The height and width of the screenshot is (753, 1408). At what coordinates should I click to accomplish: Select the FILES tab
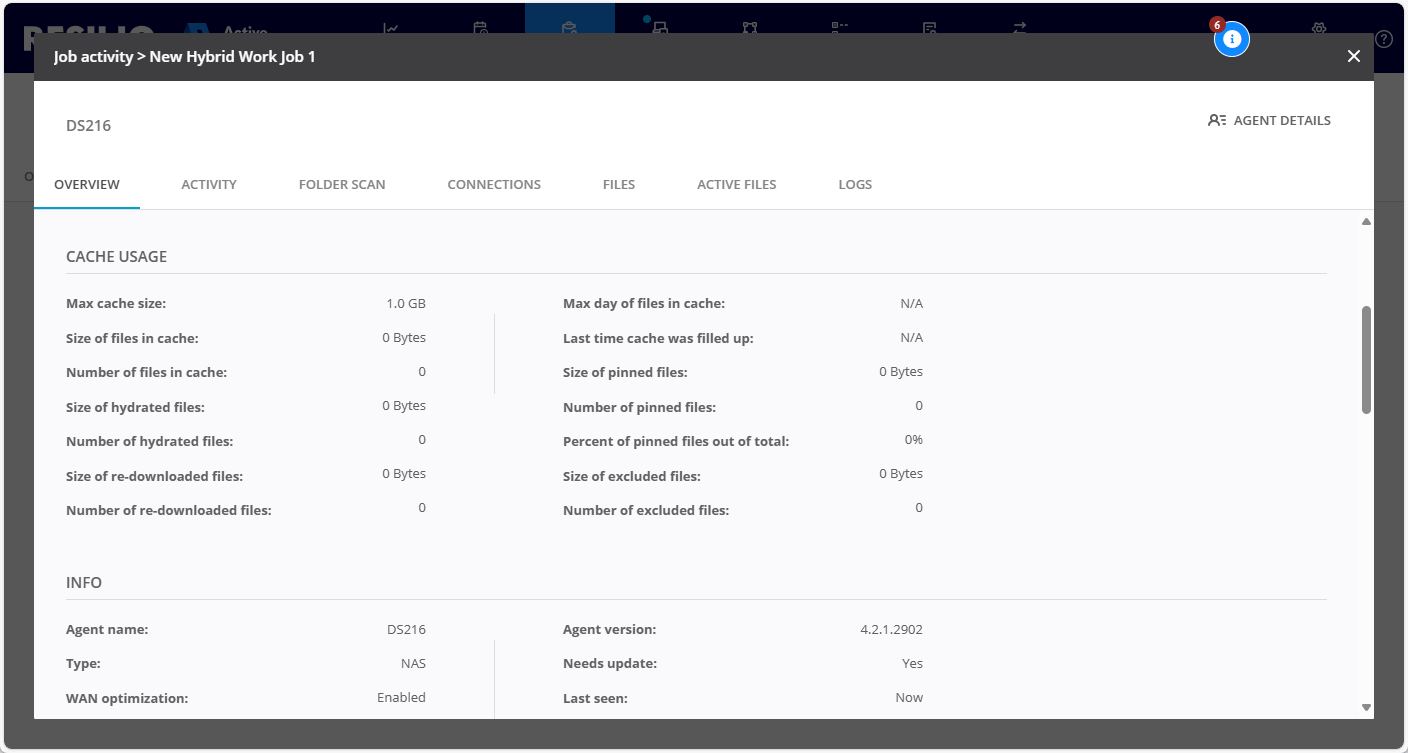point(619,185)
